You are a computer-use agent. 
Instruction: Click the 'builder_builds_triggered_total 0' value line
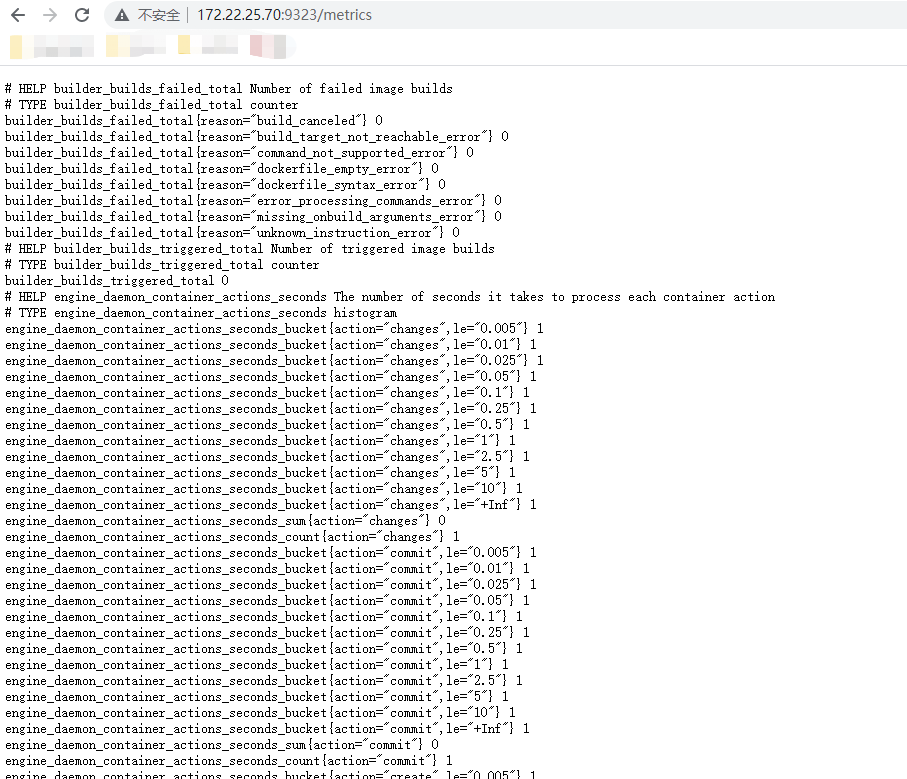pos(117,280)
